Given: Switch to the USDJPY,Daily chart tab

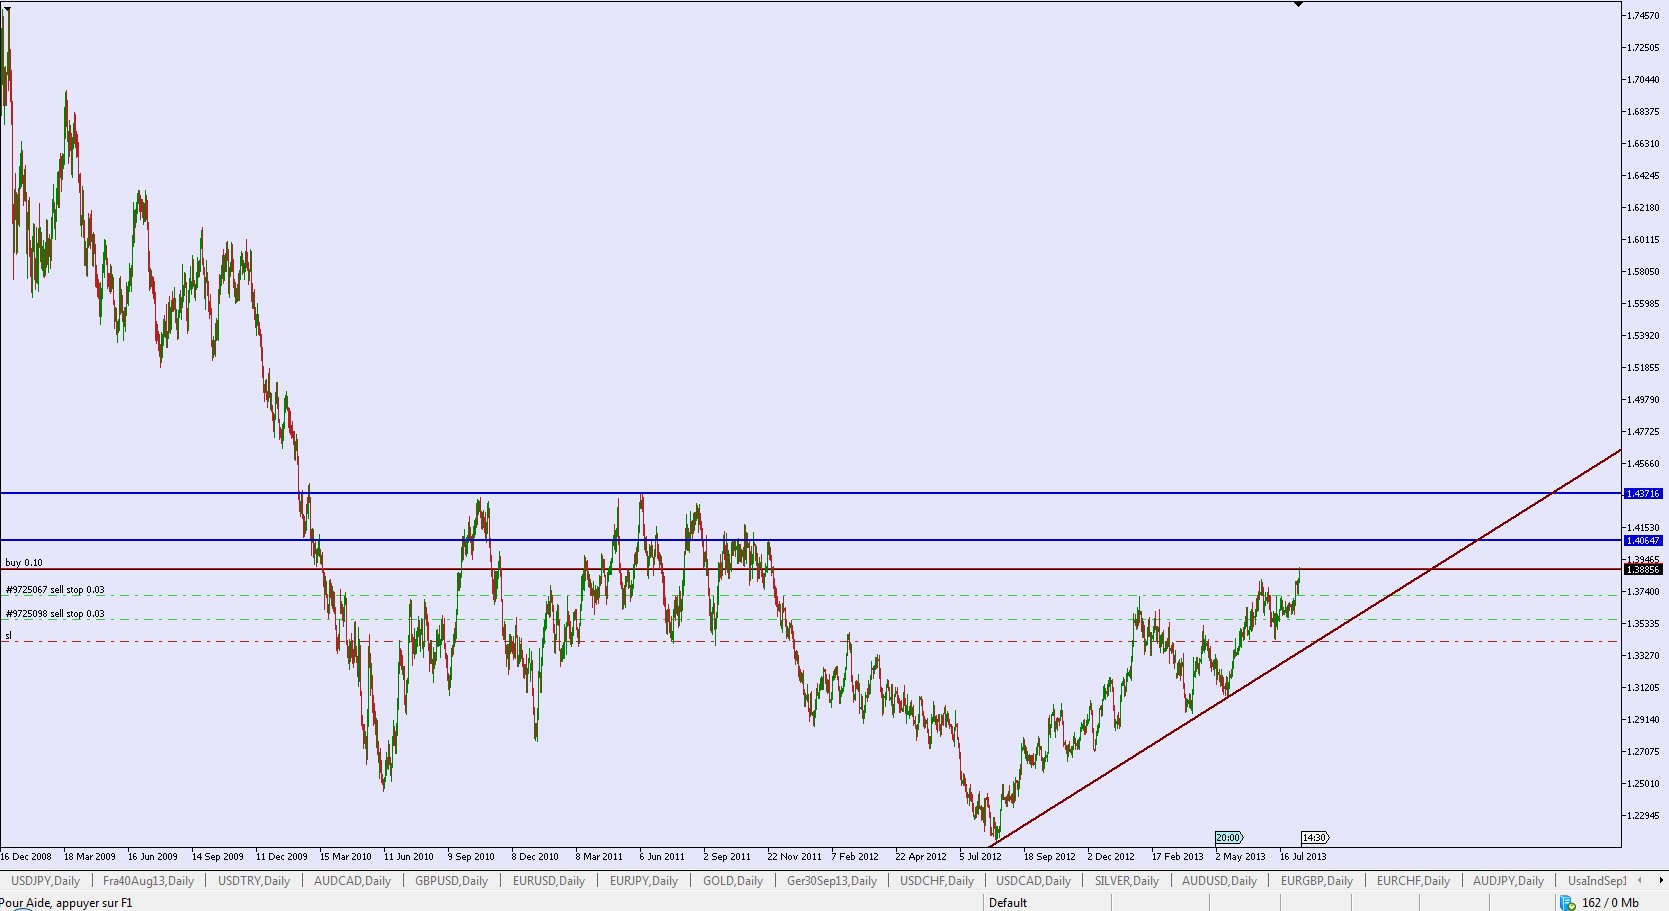Looking at the screenshot, I should pyautogui.click(x=45, y=881).
